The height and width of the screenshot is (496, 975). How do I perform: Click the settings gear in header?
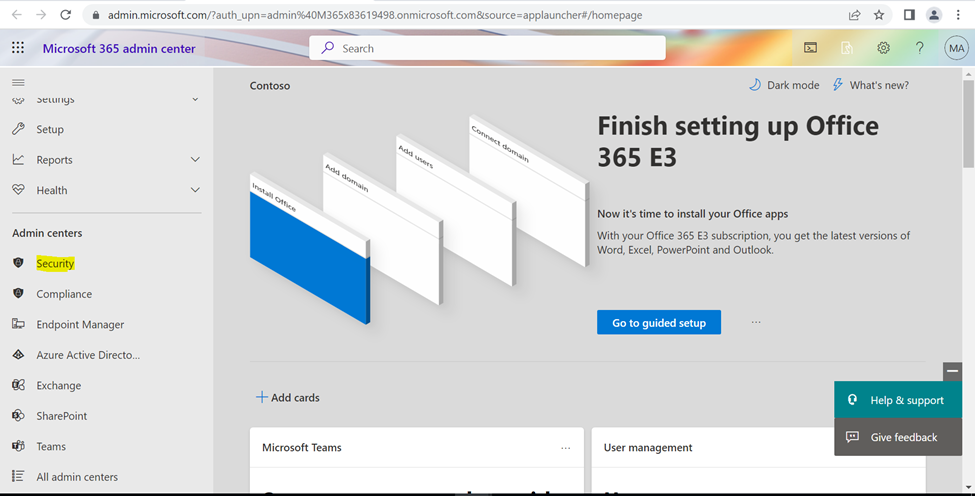pos(884,48)
